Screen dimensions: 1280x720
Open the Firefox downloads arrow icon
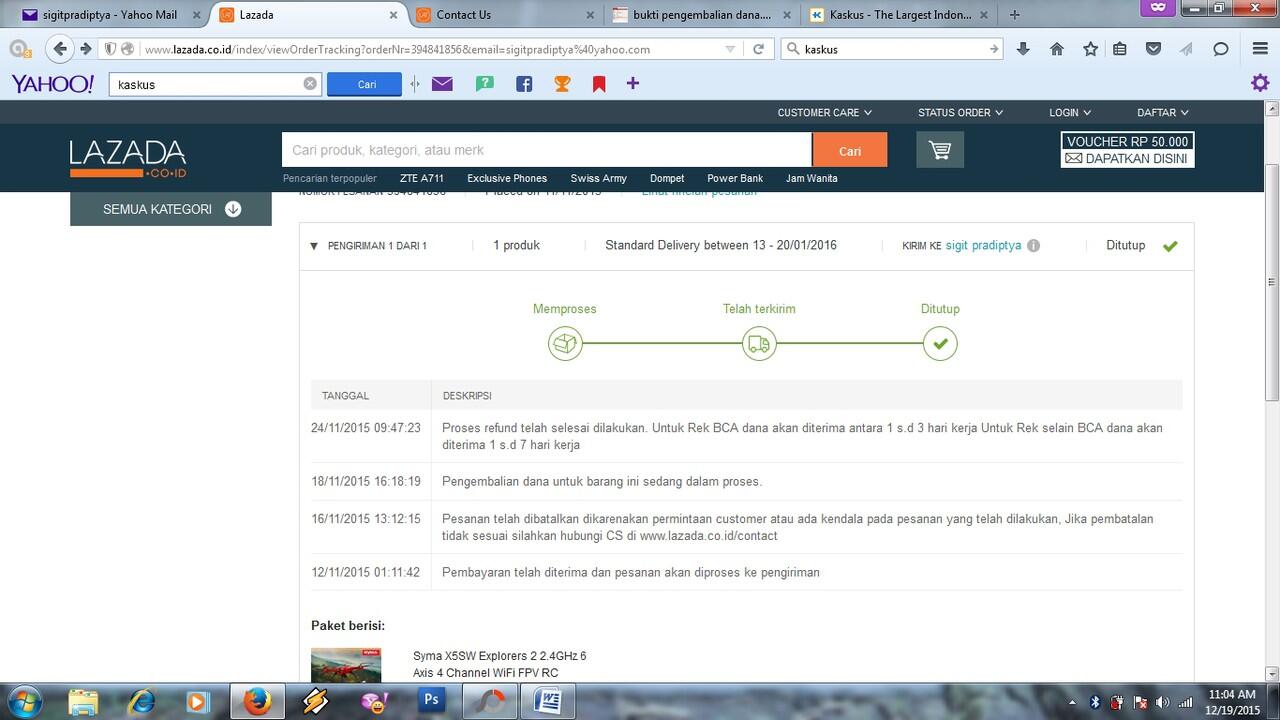coord(1023,48)
